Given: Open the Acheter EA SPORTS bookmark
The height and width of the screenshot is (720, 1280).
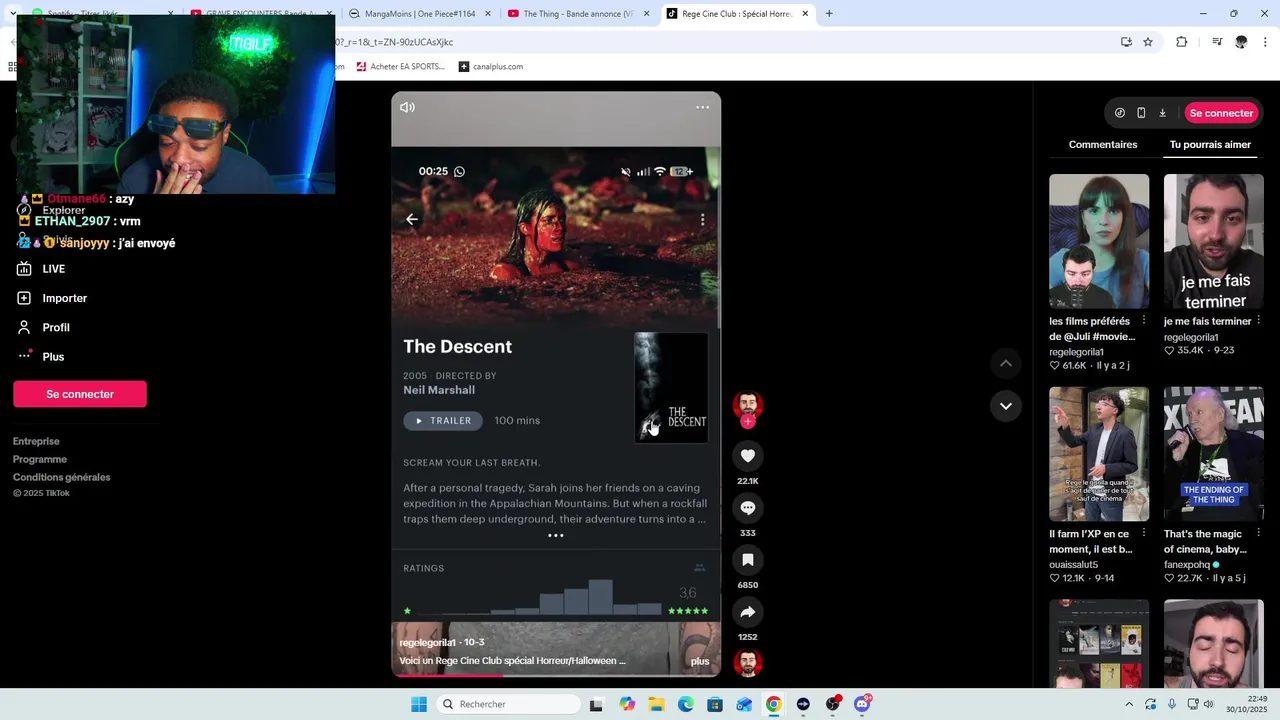Looking at the screenshot, I should point(399,67).
